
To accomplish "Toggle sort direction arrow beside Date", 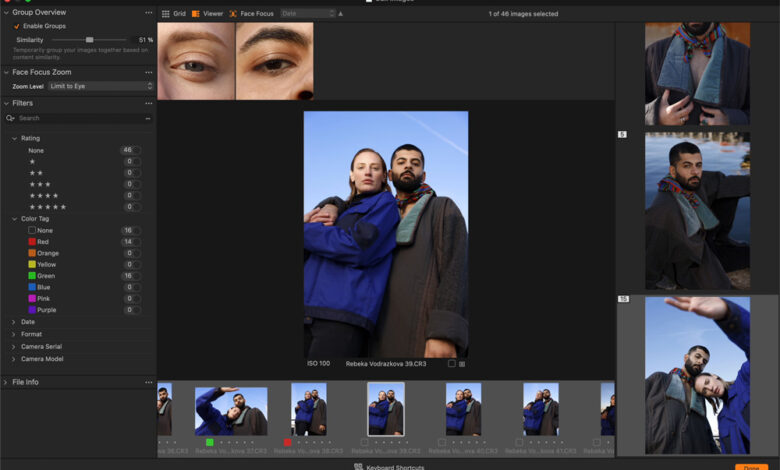I will pyautogui.click(x=340, y=14).
